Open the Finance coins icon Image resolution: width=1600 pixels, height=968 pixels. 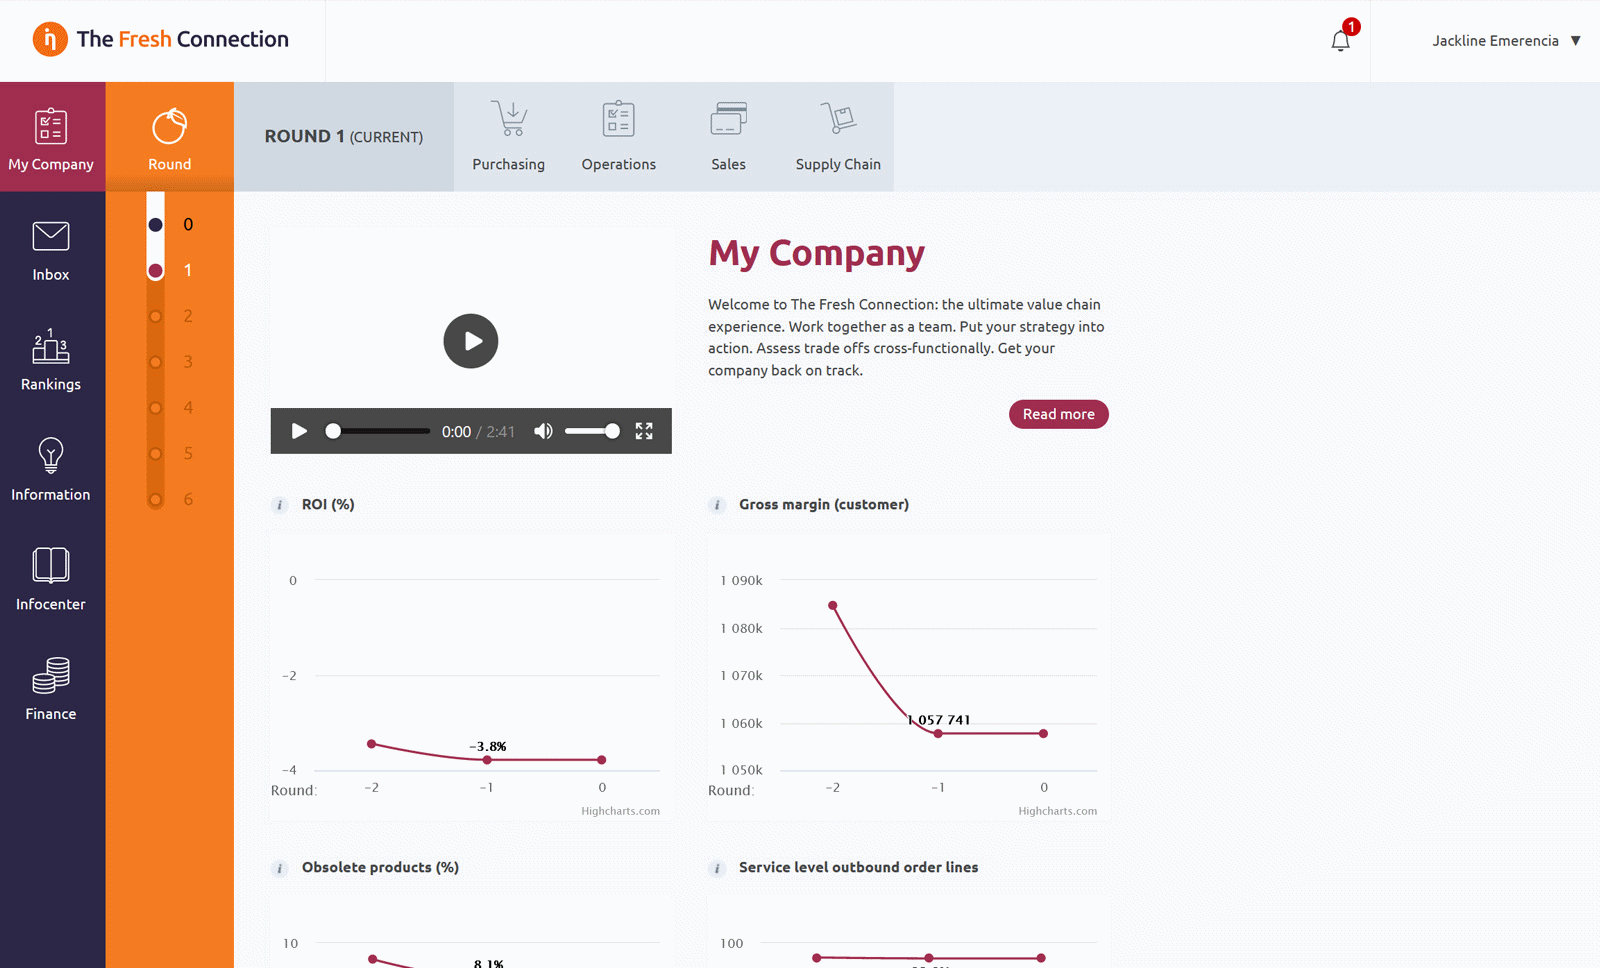(x=51, y=676)
